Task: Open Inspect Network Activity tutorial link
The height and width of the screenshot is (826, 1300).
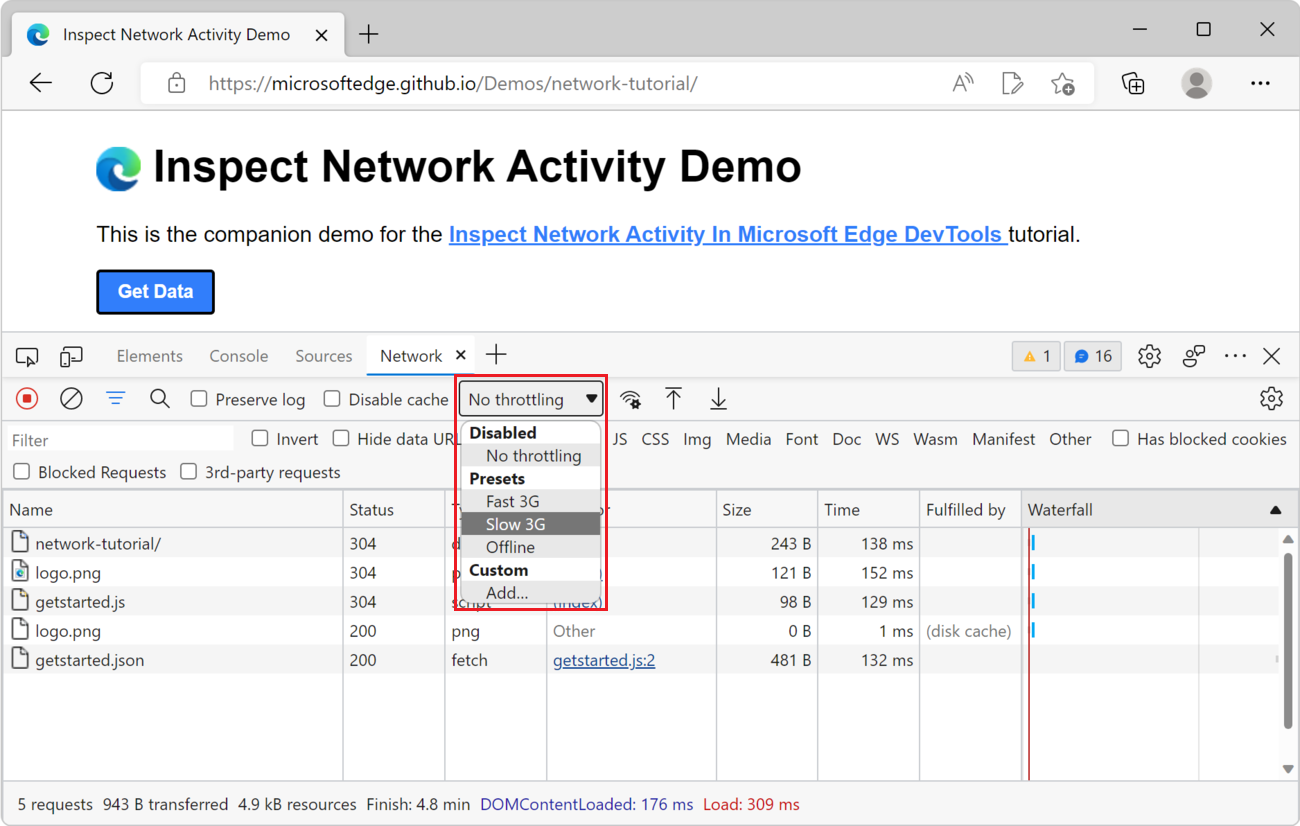Action: click(x=729, y=235)
